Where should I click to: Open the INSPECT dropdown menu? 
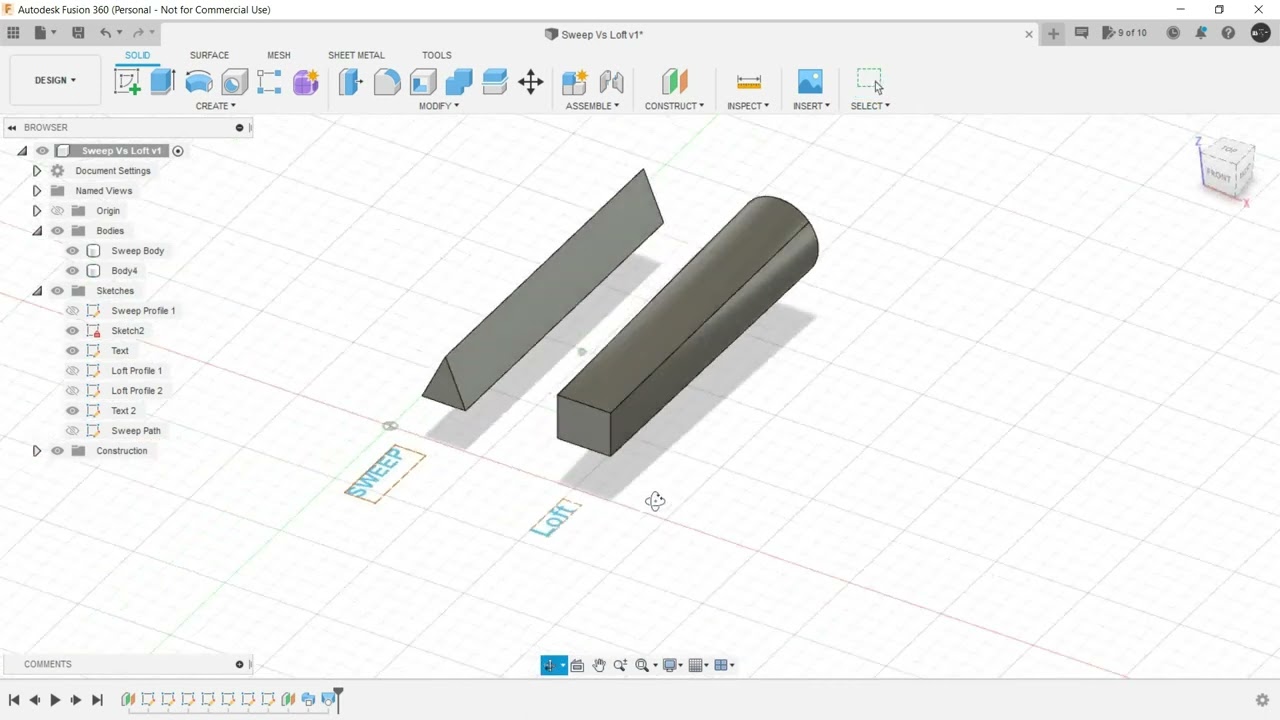748,106
